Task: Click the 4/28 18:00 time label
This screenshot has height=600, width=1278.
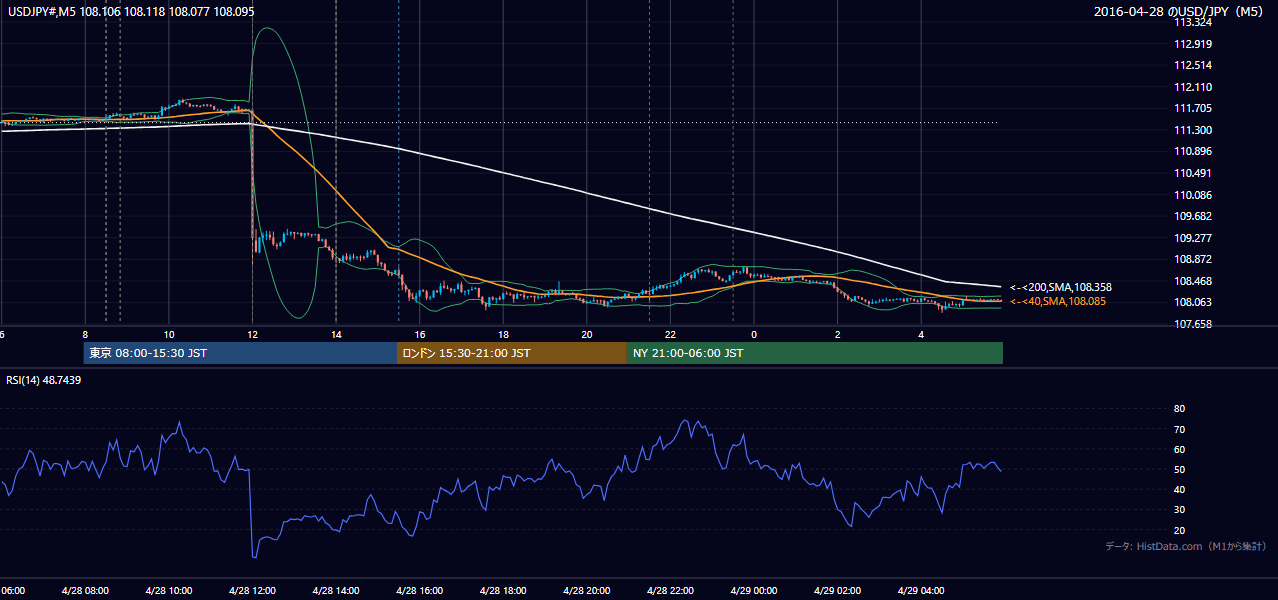Action: (x=502, y=590)
